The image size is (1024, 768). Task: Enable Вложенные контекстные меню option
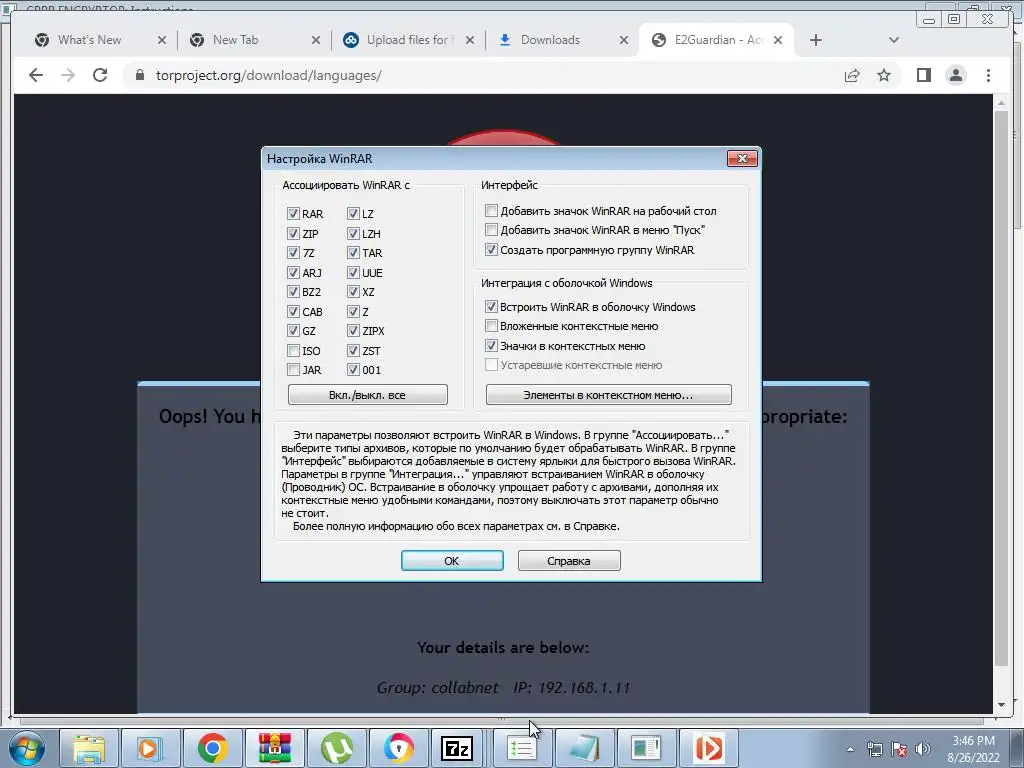coord(491,325)
